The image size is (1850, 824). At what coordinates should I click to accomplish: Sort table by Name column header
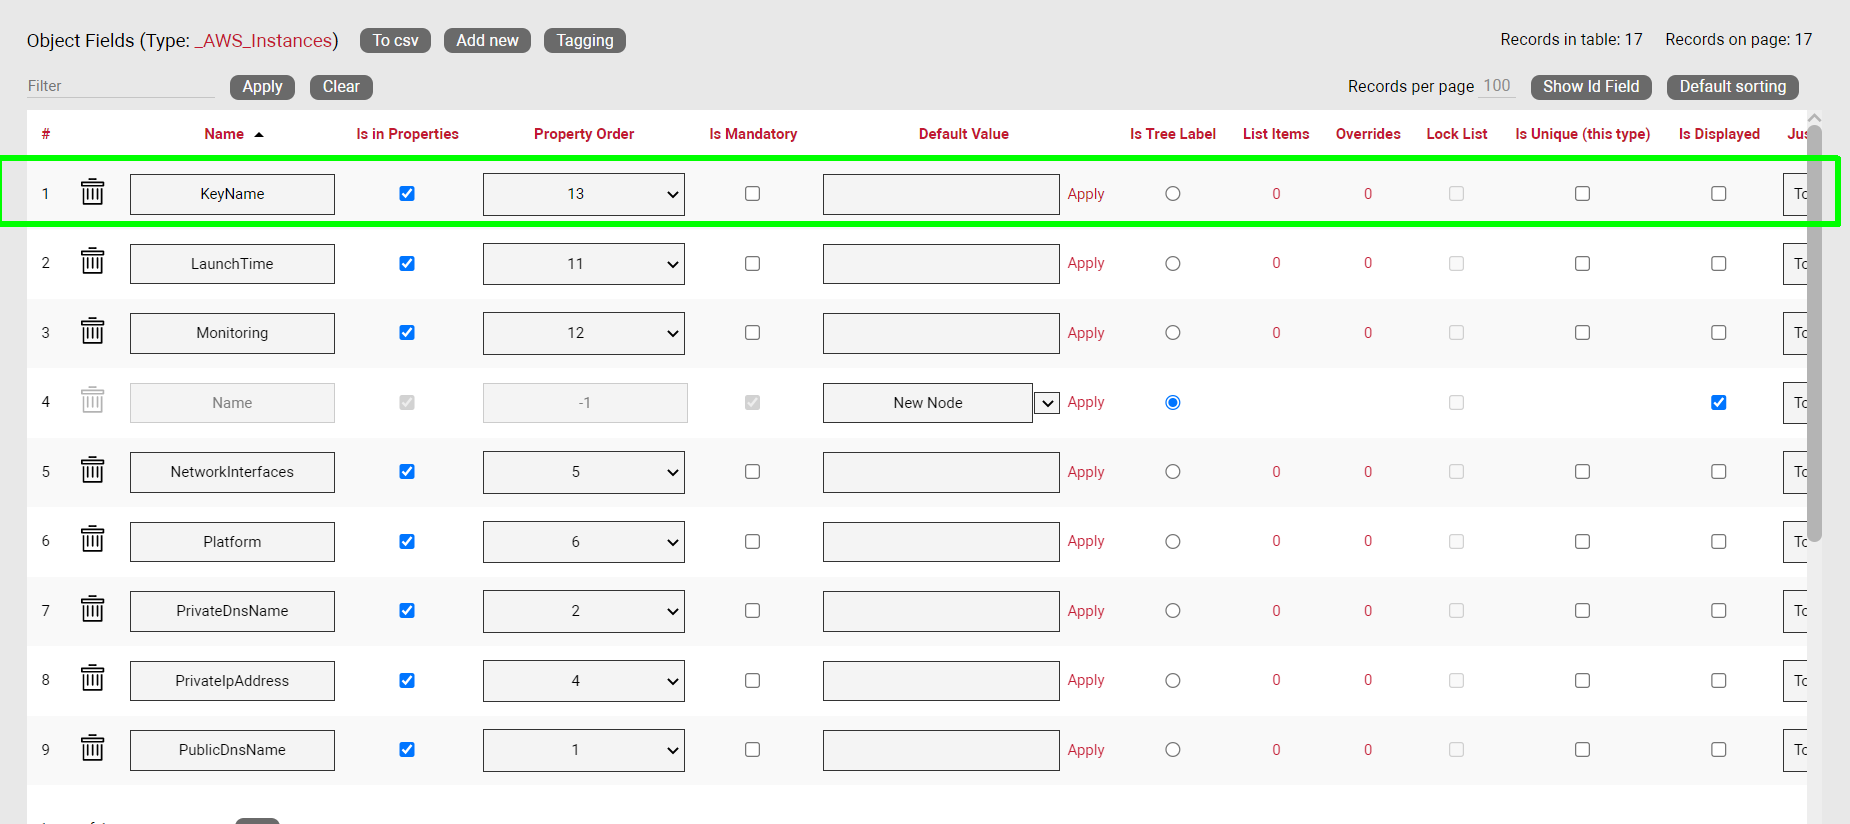pyautogui.click(x=224, y=134)
